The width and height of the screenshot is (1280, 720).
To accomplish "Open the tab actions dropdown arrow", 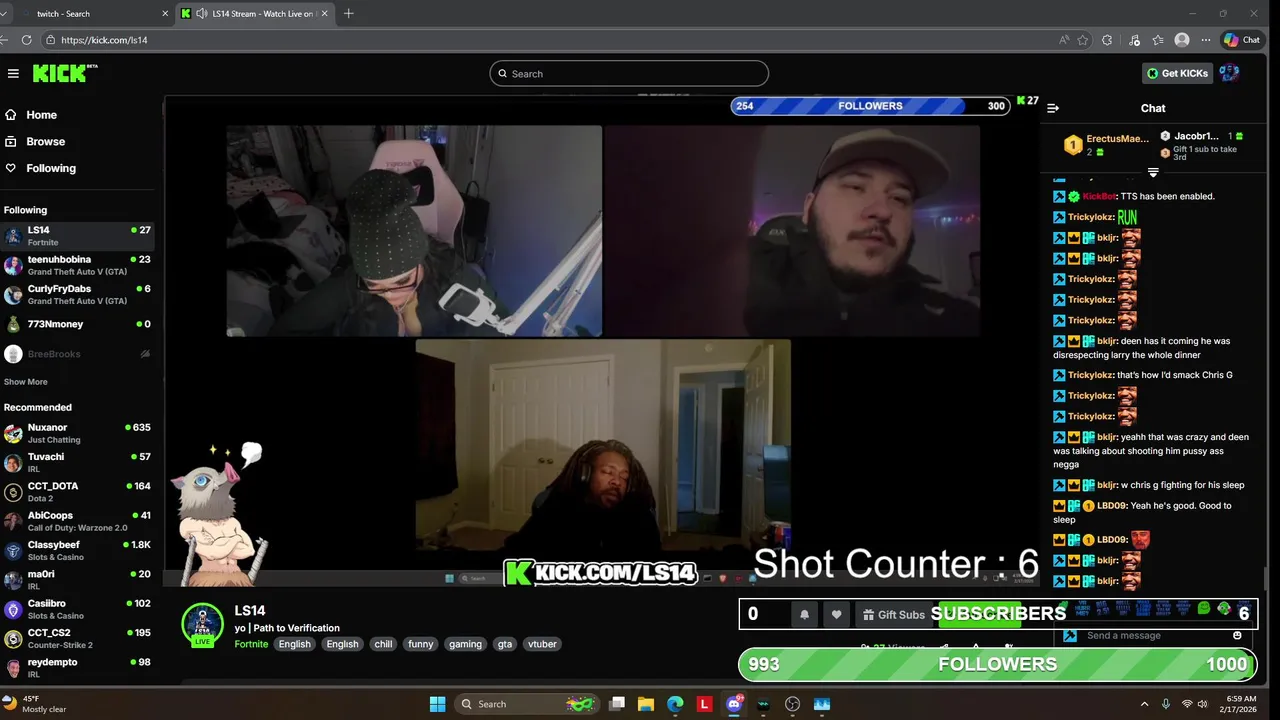I will pyautogui.click(x=4, y=14).
